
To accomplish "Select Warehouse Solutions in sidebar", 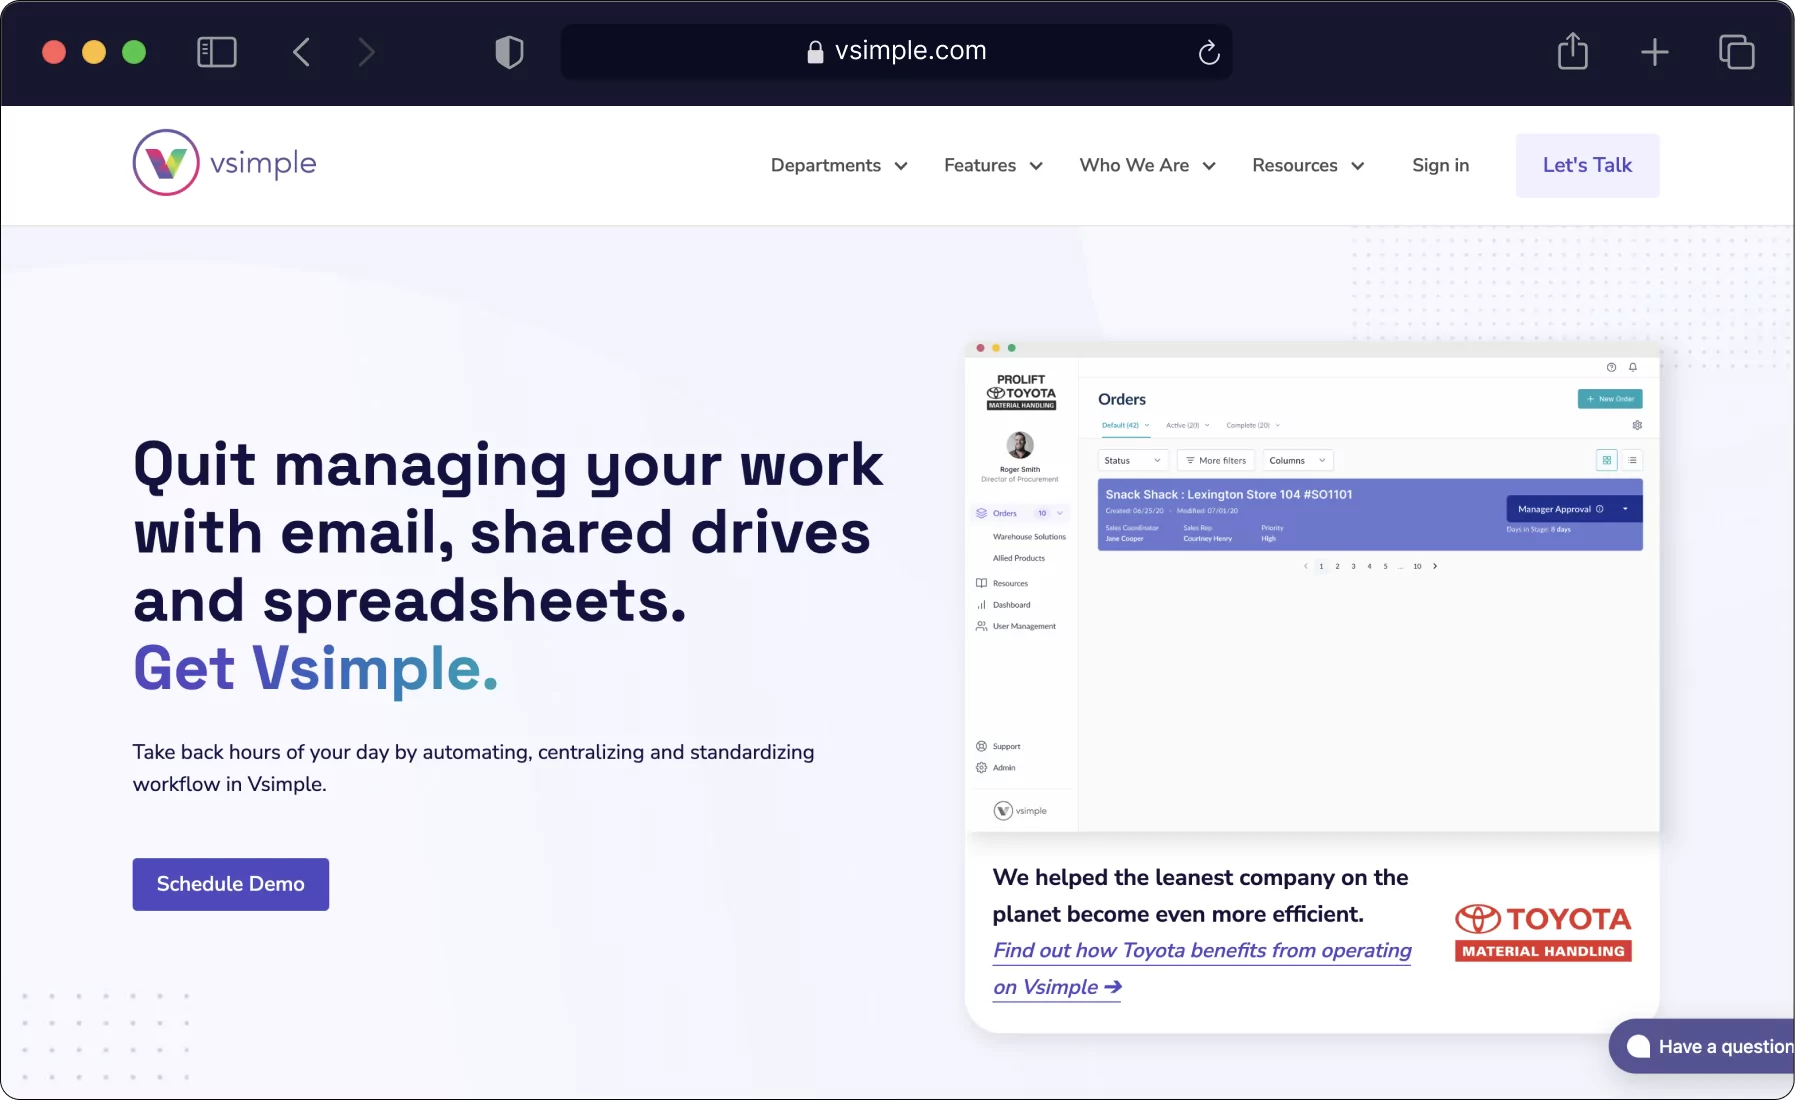I will coord(1029,537).
